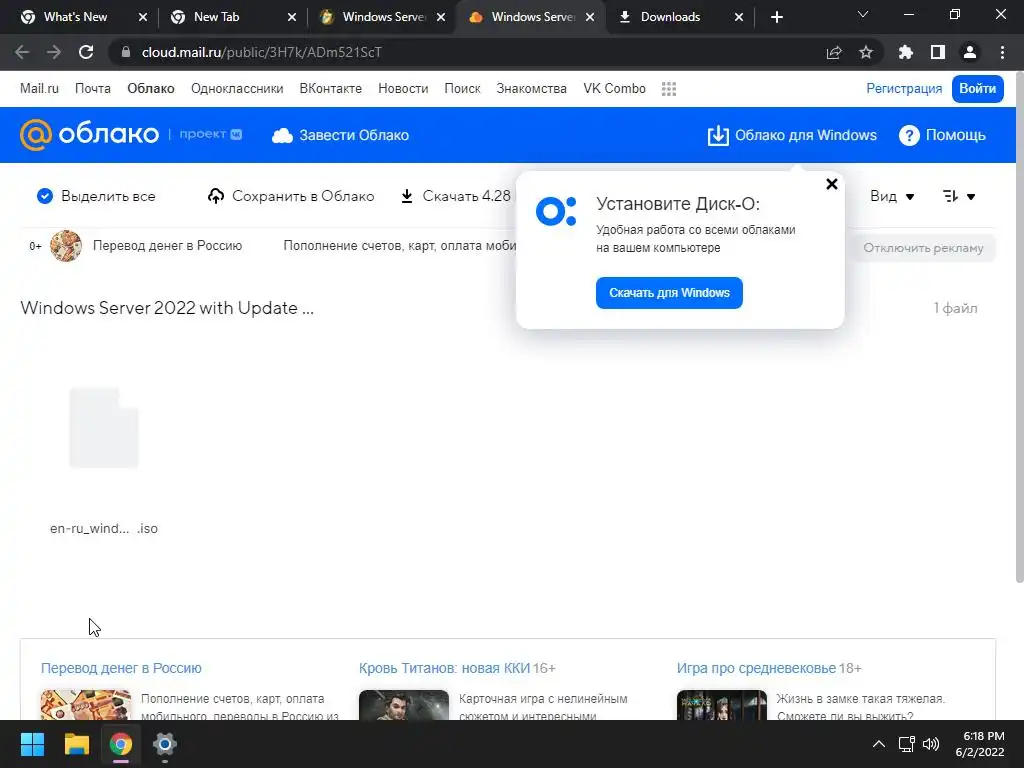Open the all-projects grid icon
This screenshot has height=768, width=1024.
click(669, 89)
